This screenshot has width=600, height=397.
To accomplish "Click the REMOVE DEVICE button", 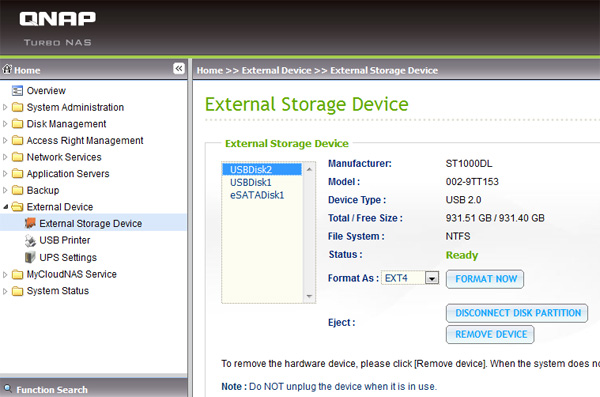I will click(490, 335).
